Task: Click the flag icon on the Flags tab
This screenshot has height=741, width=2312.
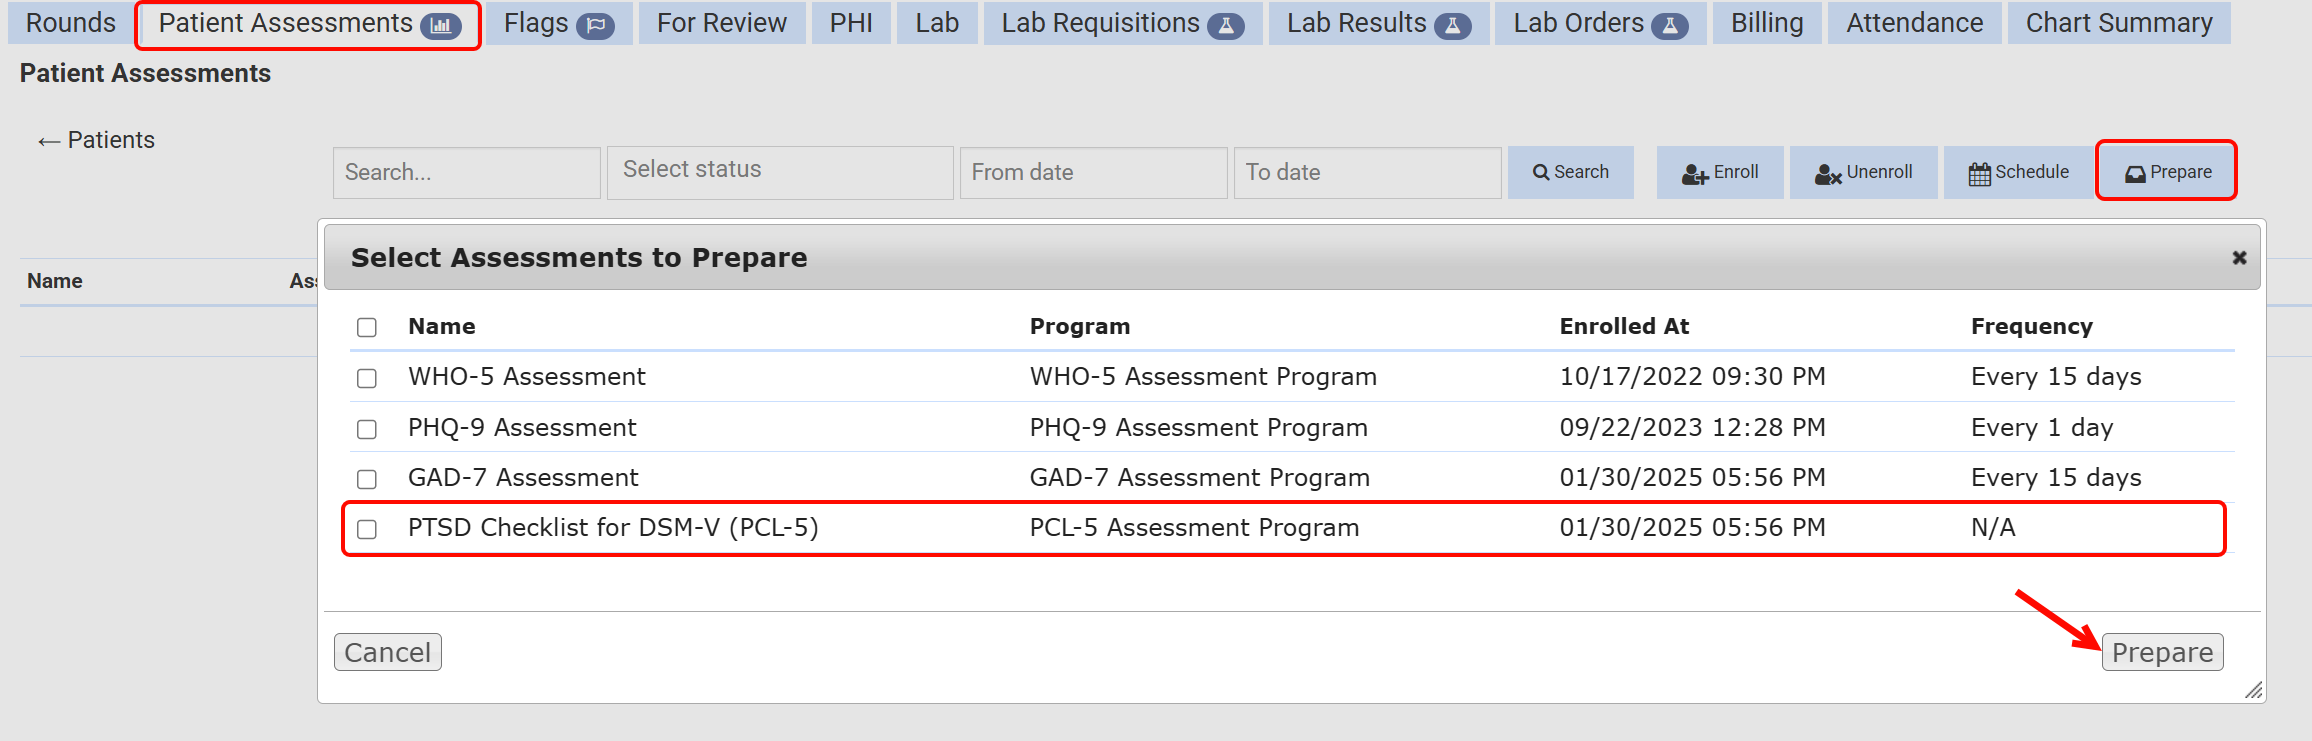Action: click(x=595, y=23)
